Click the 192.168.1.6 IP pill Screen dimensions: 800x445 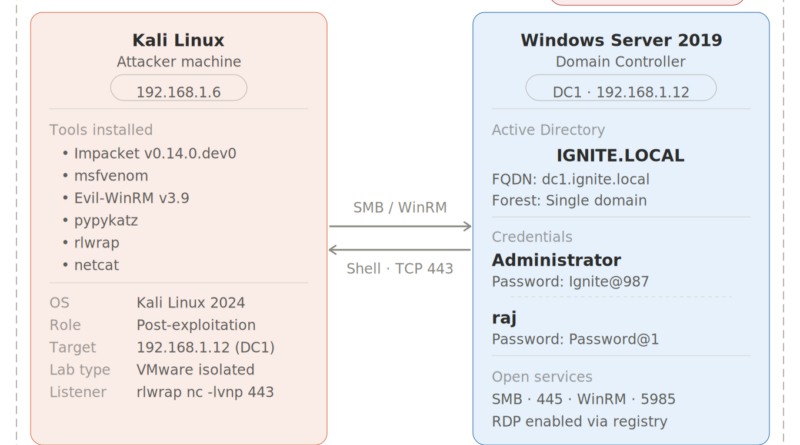[179, 88]
